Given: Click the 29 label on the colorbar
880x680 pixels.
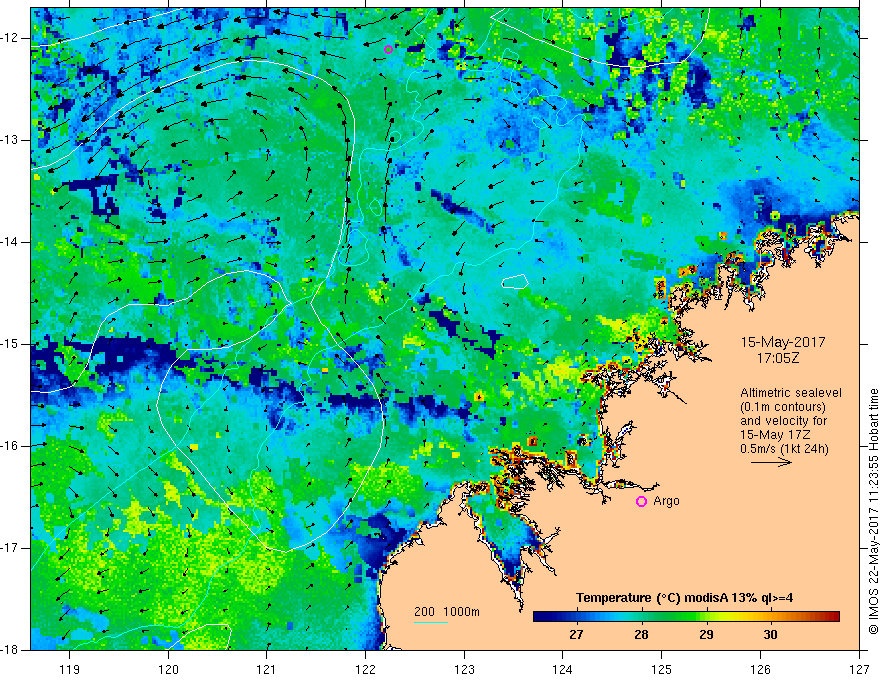Looking at the screenshot, I should click(706, 635).
